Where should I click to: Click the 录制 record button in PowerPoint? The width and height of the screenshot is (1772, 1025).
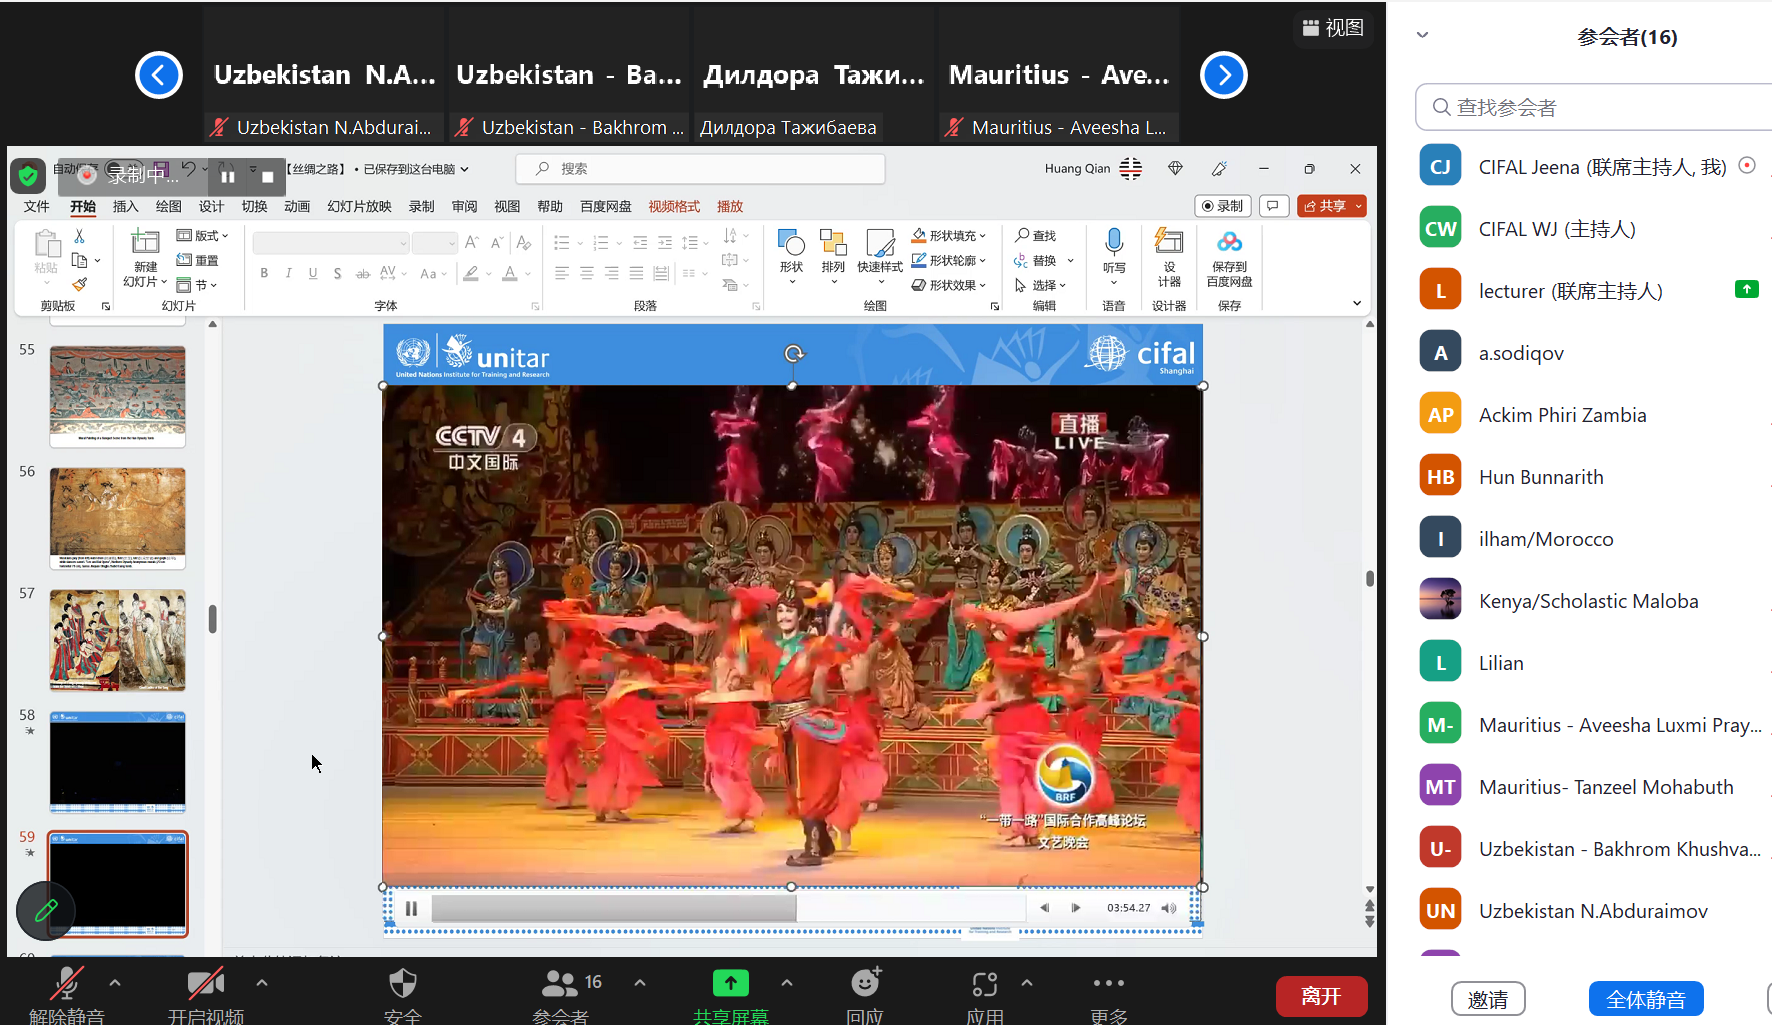coord(1223,206)
